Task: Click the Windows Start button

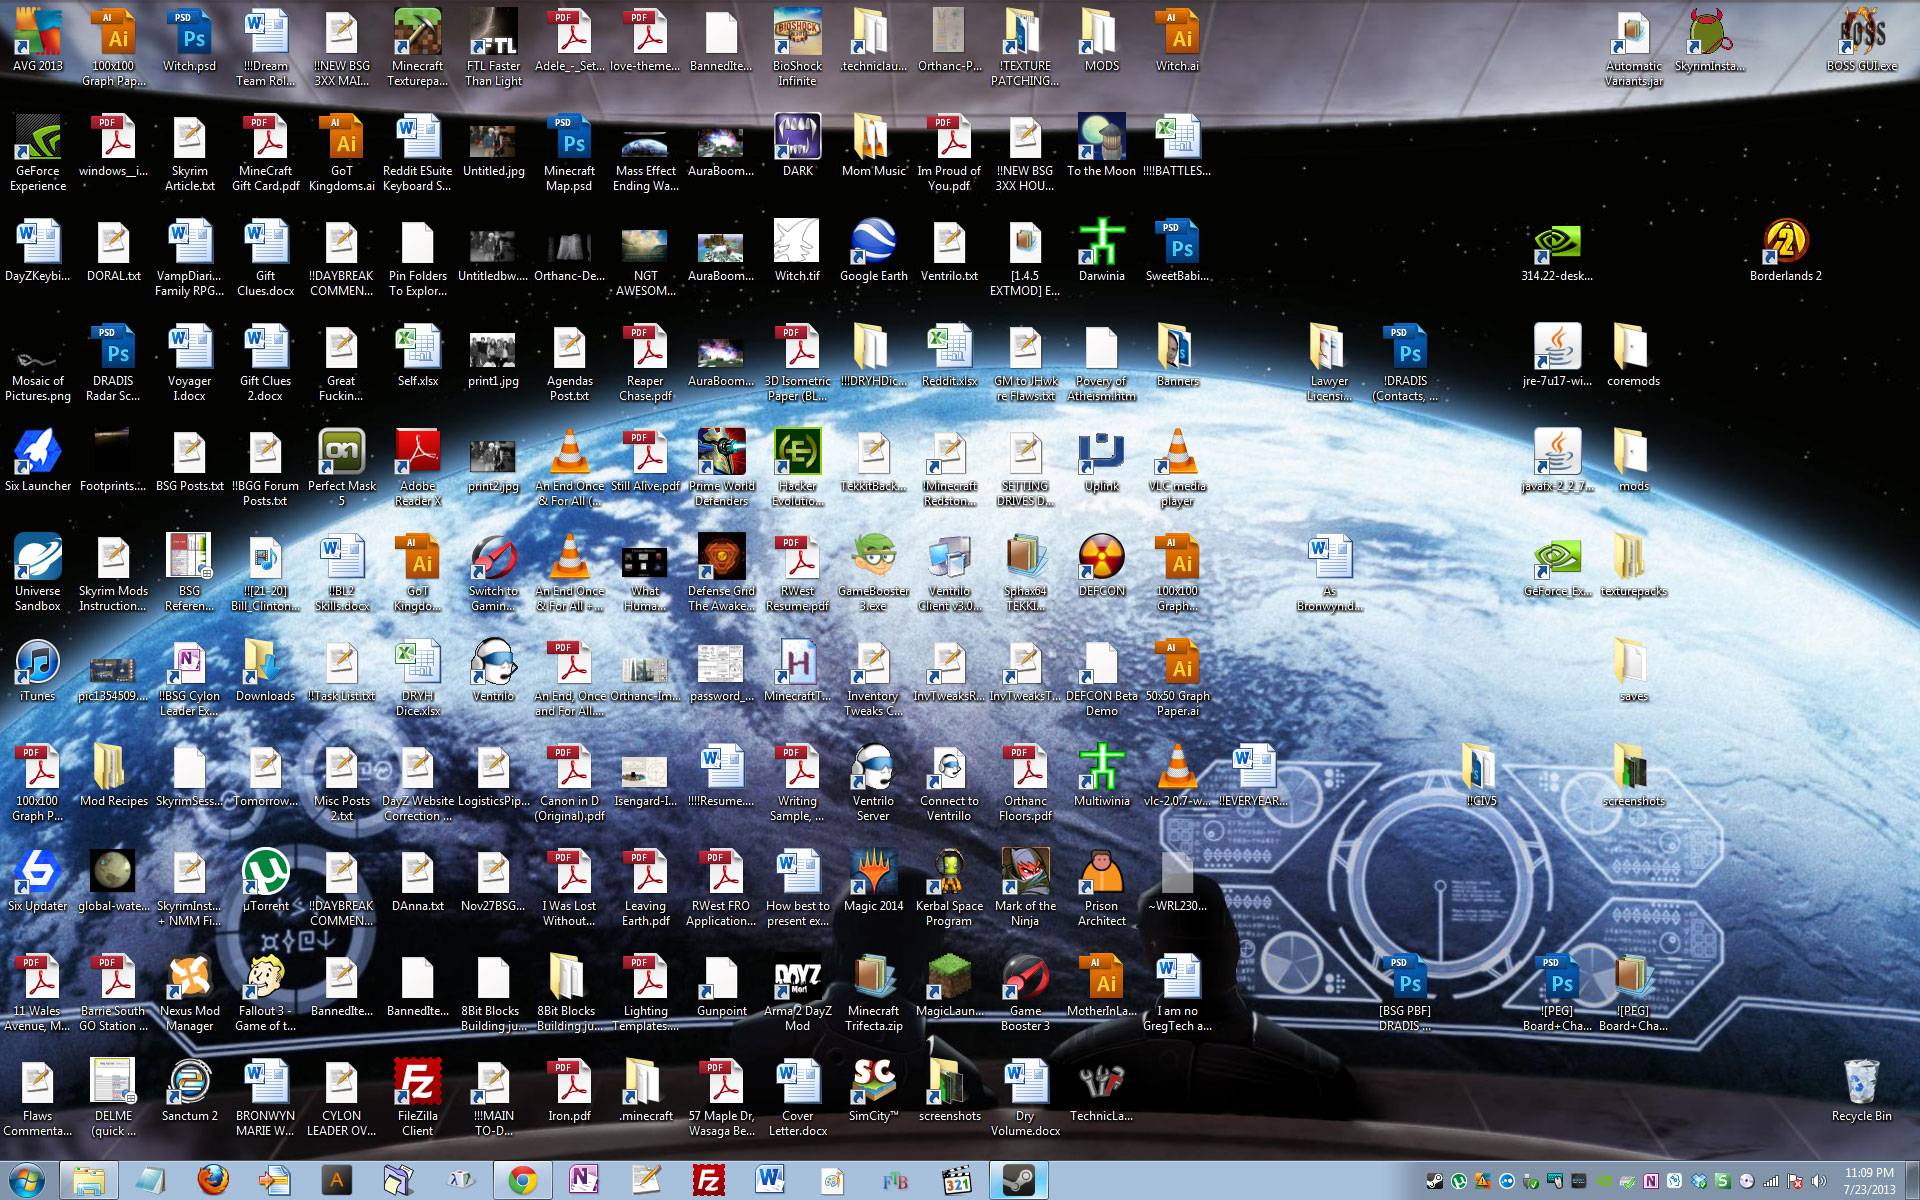Action: [x=27, y=1180]
